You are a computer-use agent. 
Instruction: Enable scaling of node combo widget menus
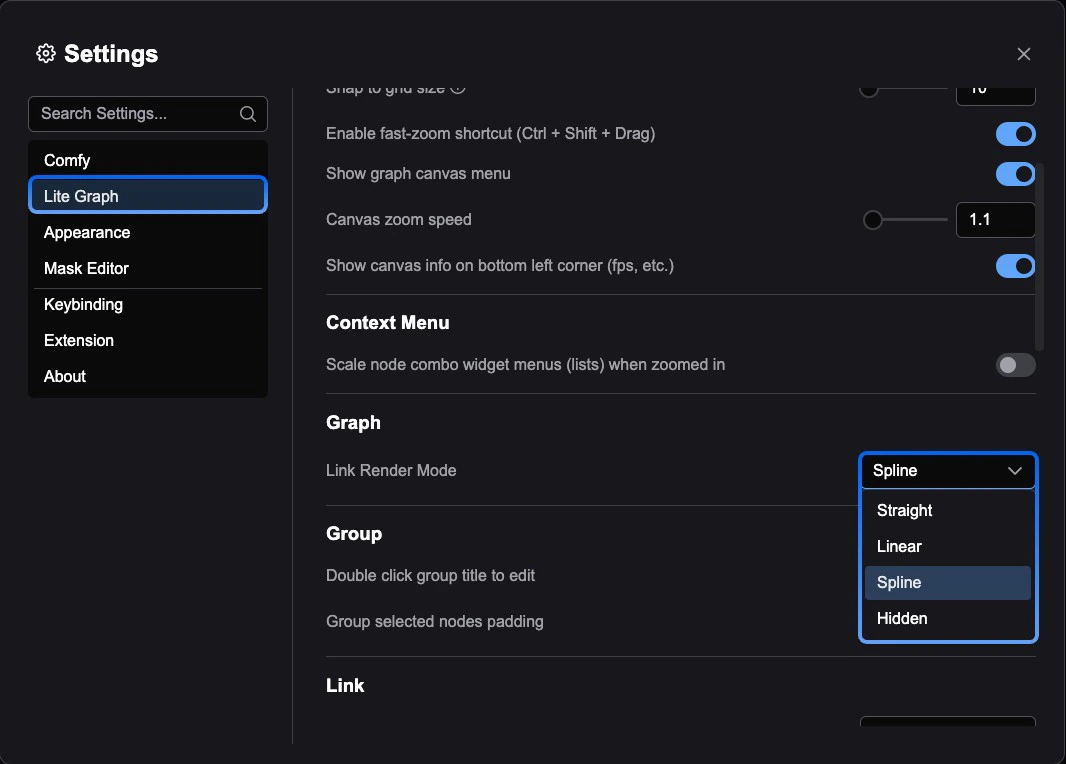point(1015,365)
